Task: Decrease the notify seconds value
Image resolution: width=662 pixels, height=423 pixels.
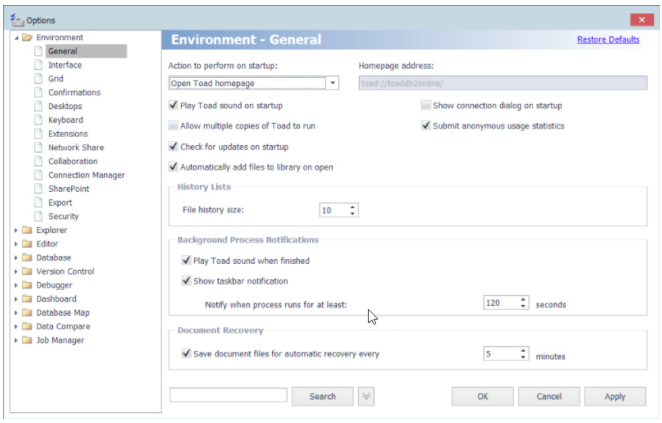Action: pyautogui.click(x=523, y=306)
